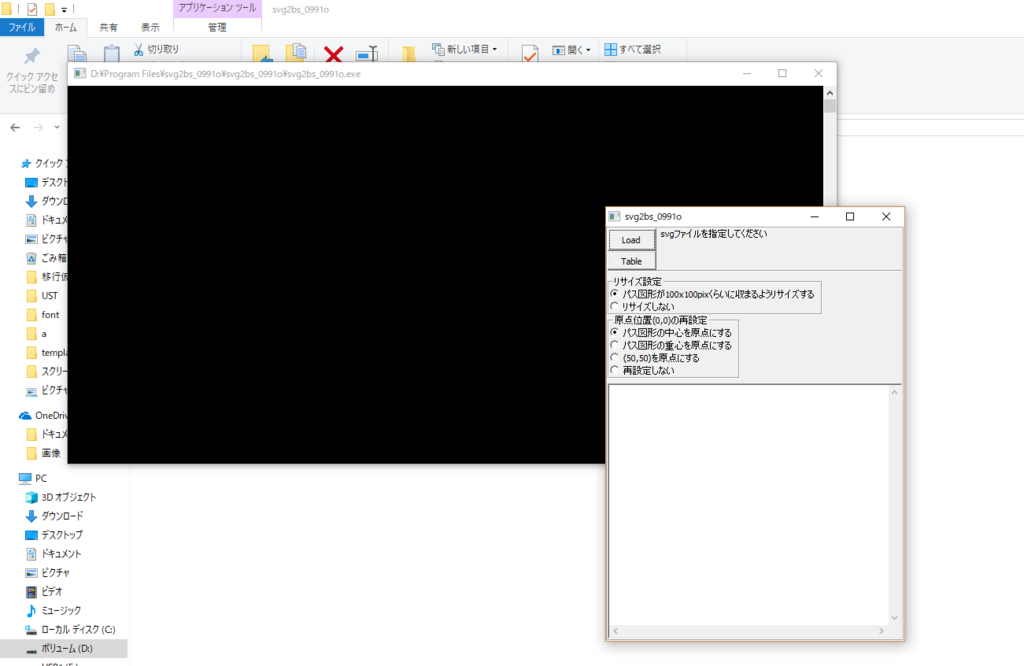This screenshot has height=666, width=1024.
Task: Click the ビデオ icon under PC
Action: click(x=31, y=592)
